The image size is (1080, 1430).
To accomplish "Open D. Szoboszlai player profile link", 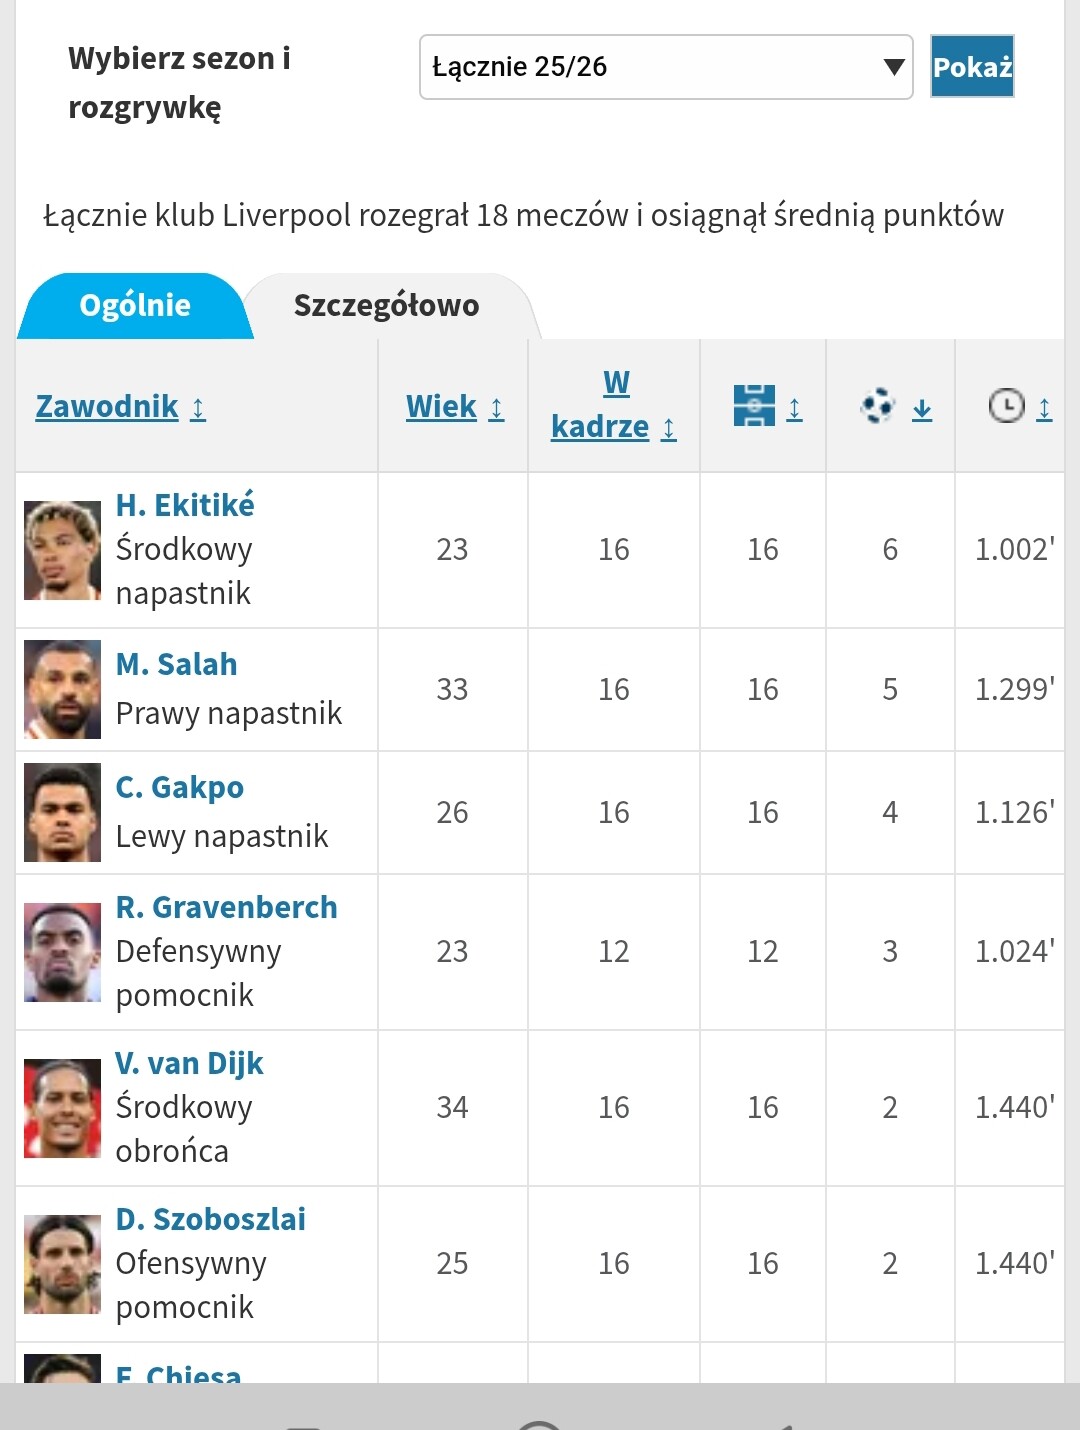I will (x=211, y=1219).
